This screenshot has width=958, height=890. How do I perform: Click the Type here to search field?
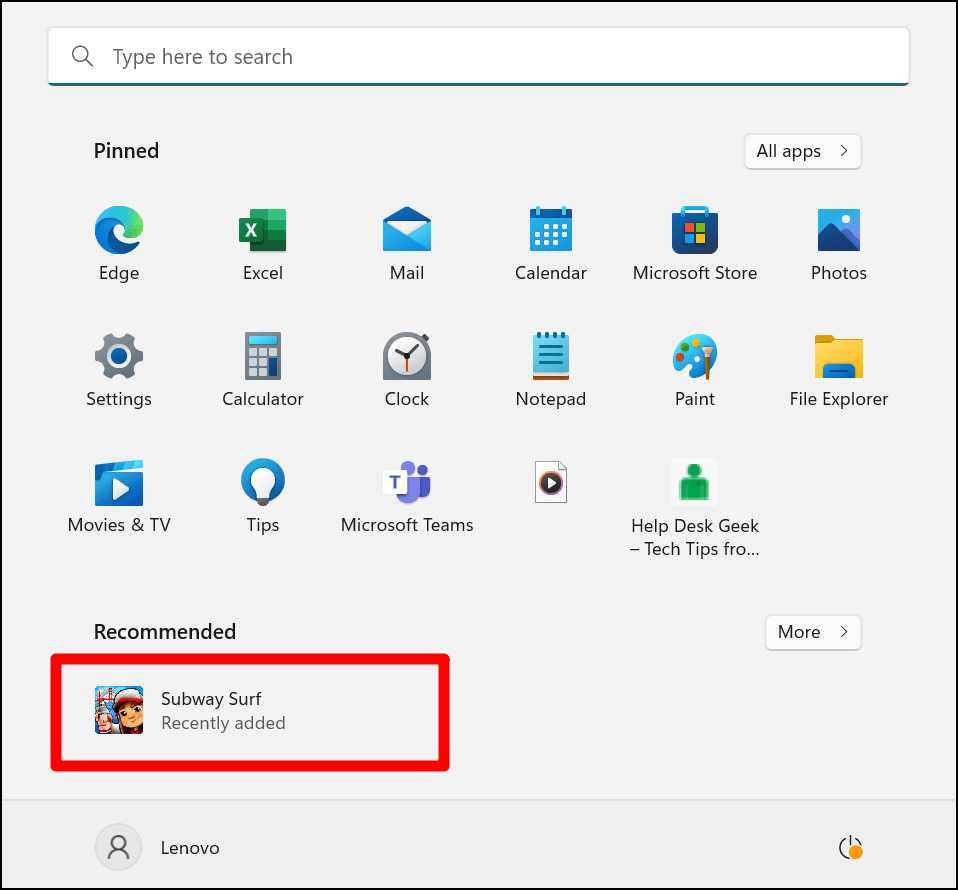pos(478,56)
